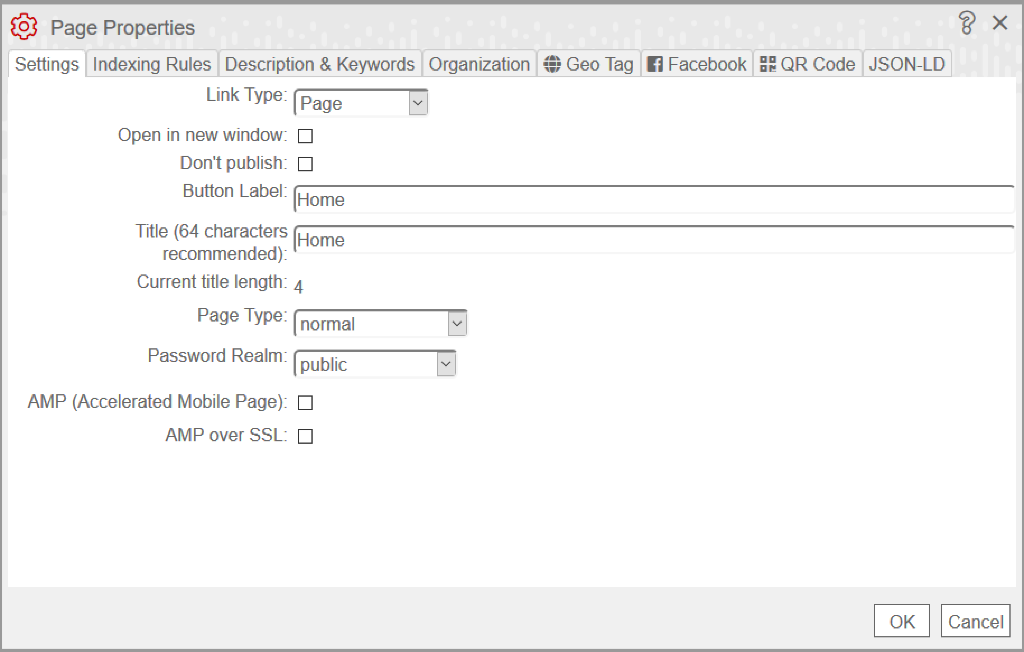Screen dimensions: 1024x652
Task: Switch to the Settings tab
Action: (47, 64)
